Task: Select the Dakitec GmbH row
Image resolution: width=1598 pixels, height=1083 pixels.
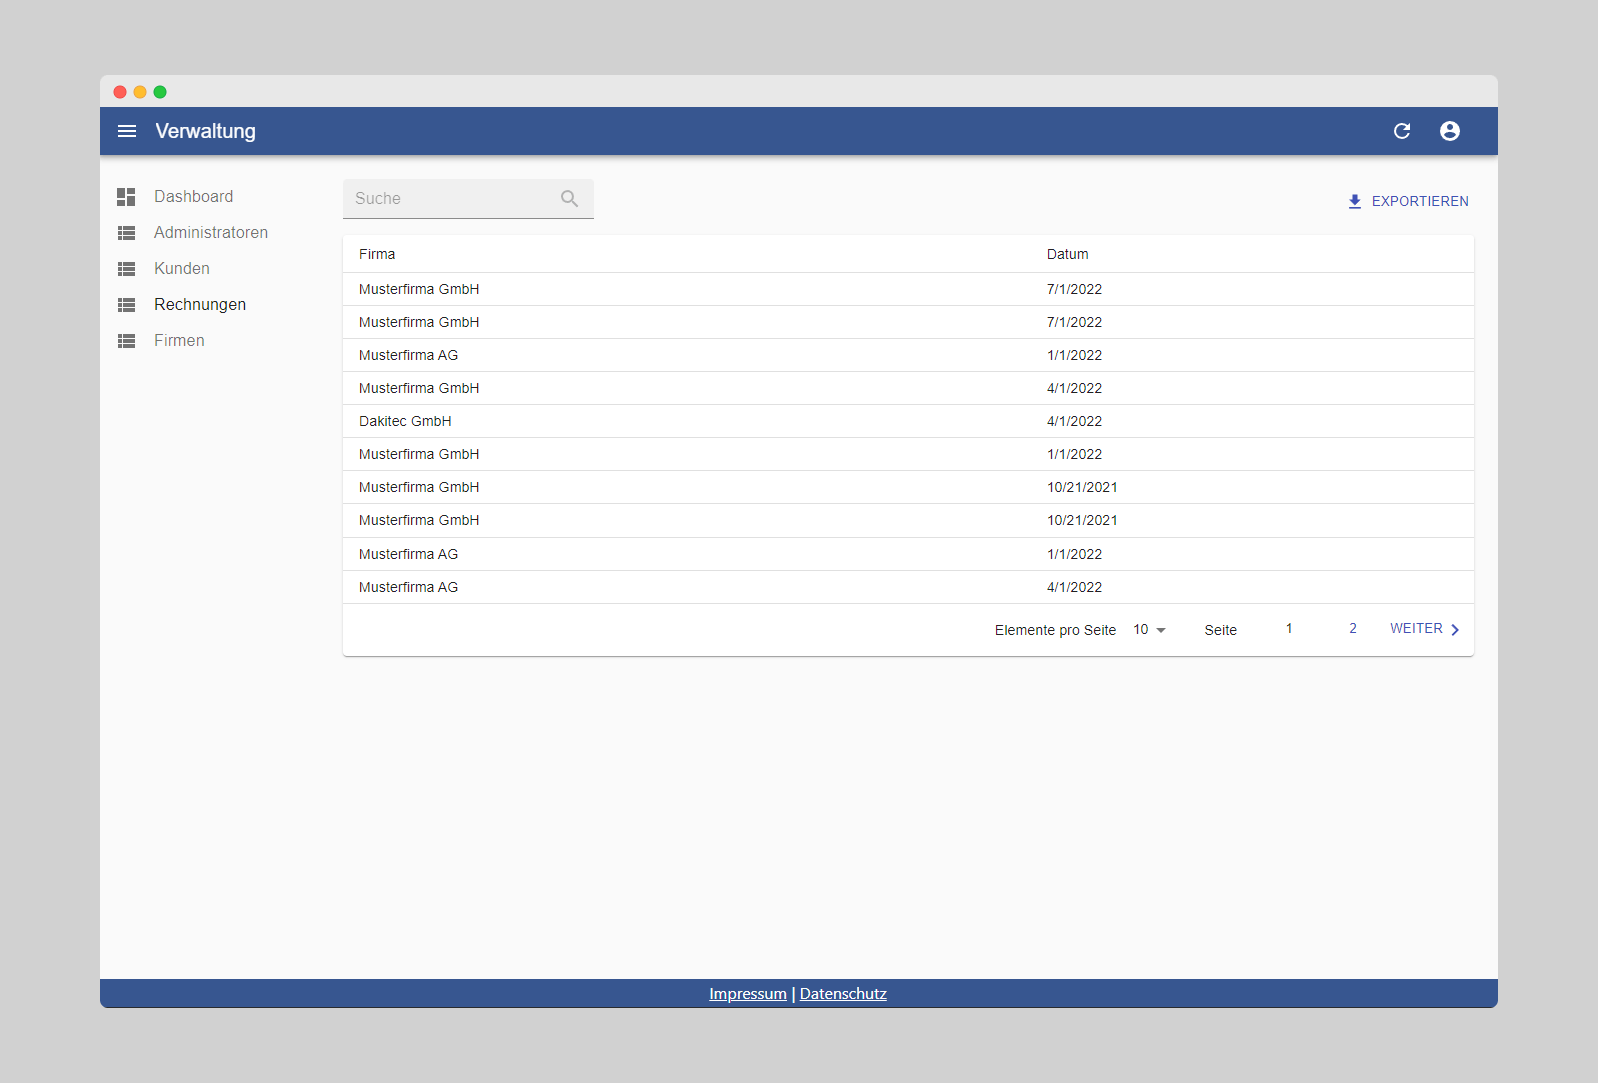Action: (908, 421)
